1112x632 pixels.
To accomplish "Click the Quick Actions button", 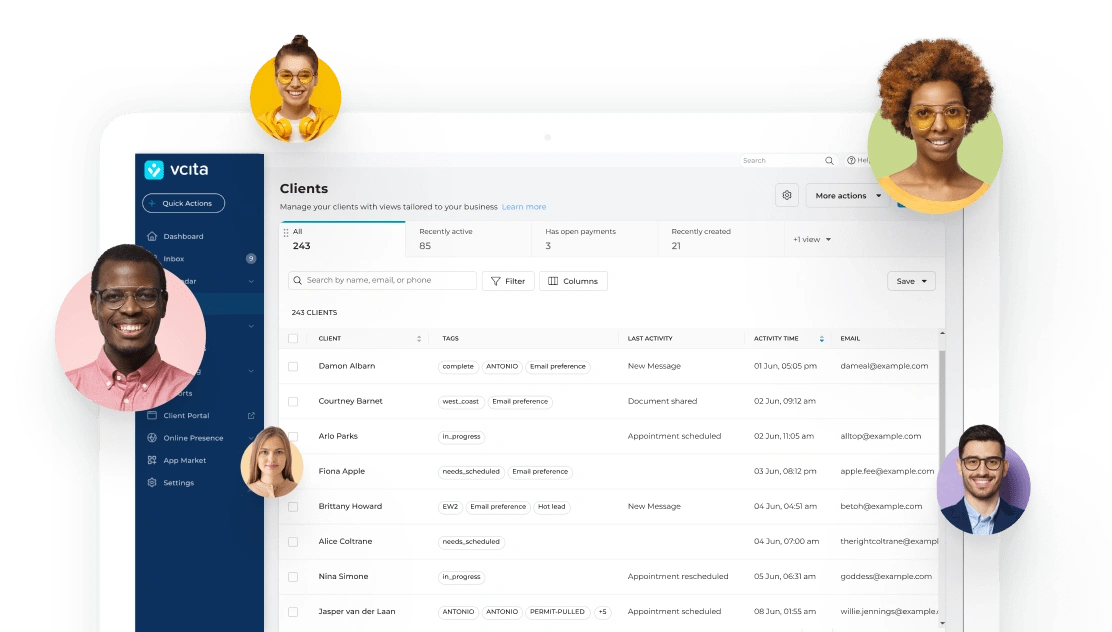I will pyautogui.click(x=183, y=203).
